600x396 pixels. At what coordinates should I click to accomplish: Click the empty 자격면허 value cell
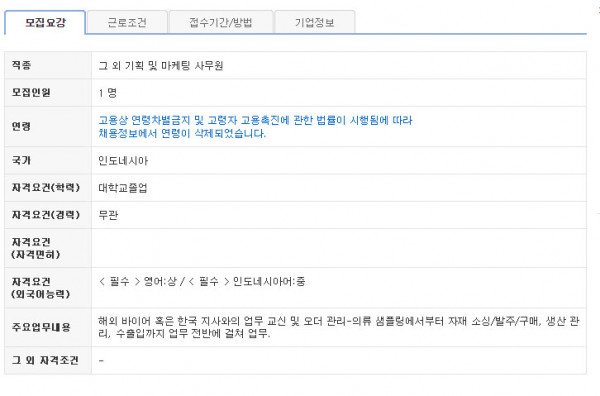[x=339, y=248]
